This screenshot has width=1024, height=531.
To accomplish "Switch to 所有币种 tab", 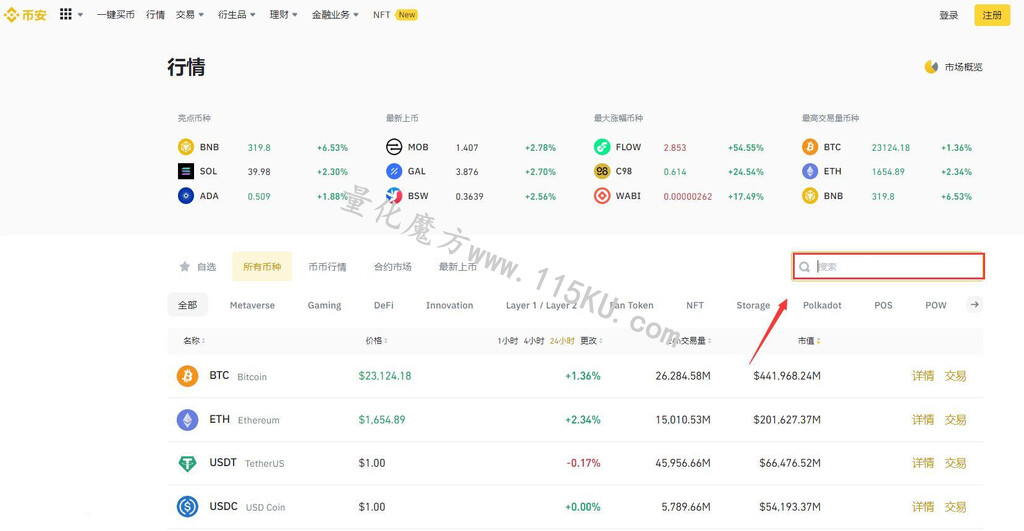I will pyautogui.click(x=262, y=266).
